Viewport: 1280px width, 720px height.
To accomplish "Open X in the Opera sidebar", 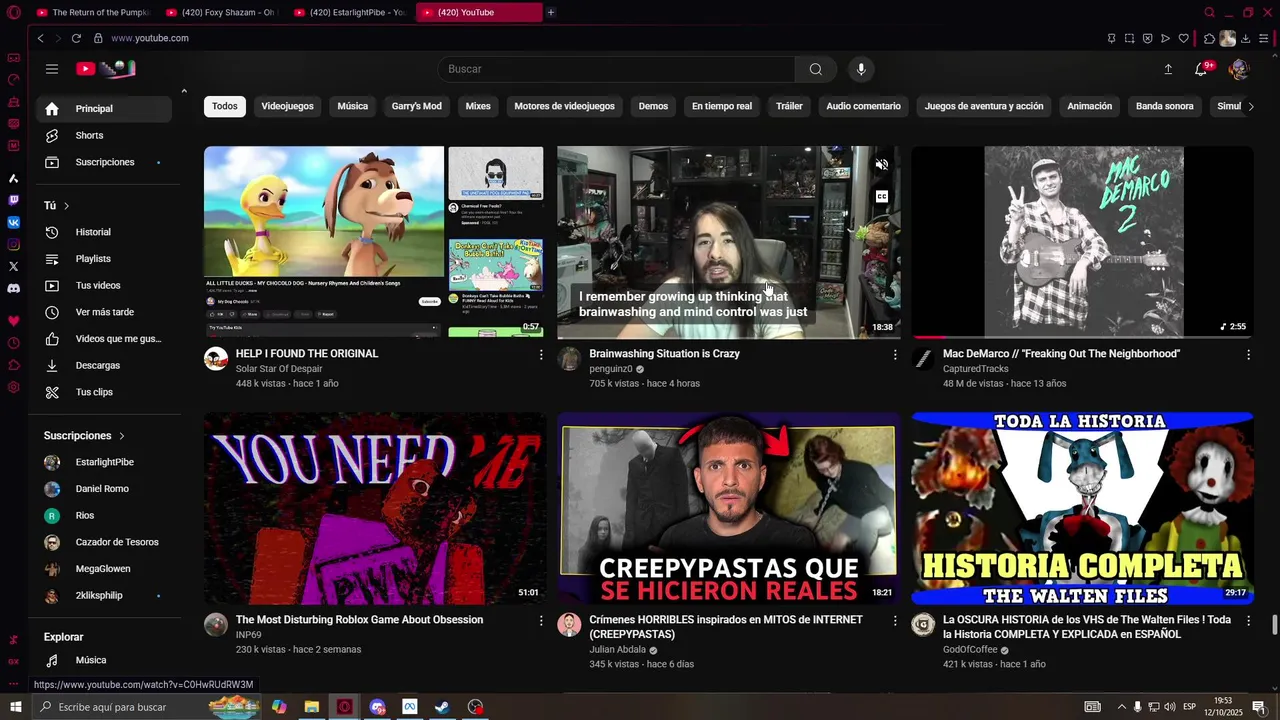I will pos(13,266).
